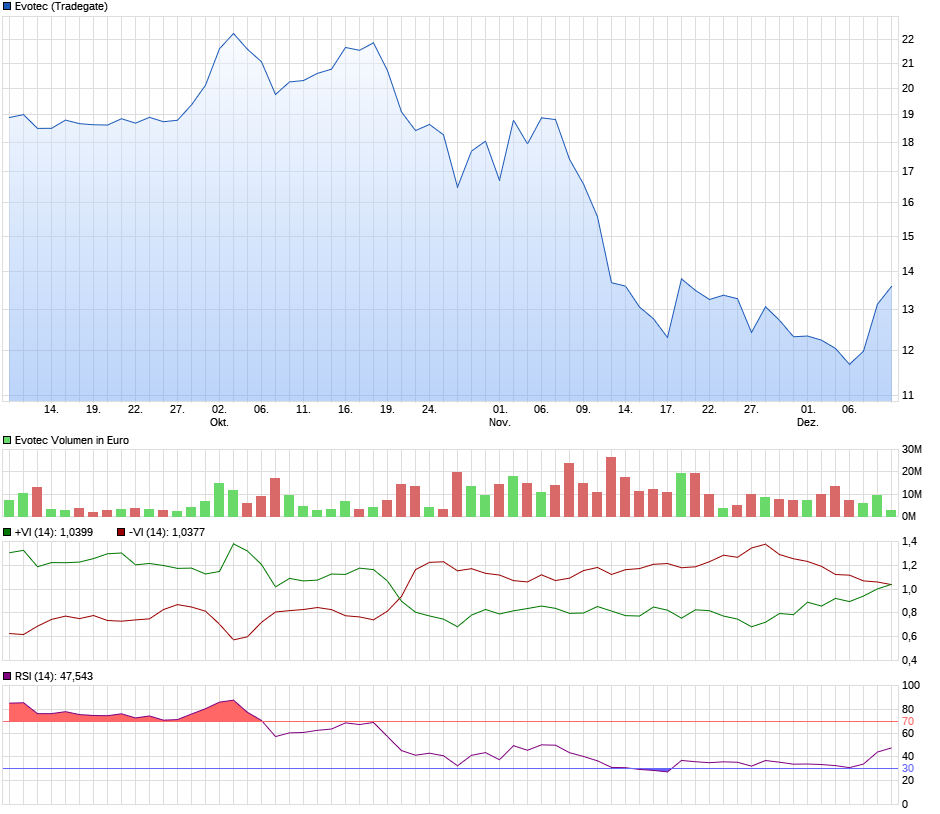Click the blue RSI threshold label 30
This screenshot has width=940, height=814.
(x=908, y=769)
